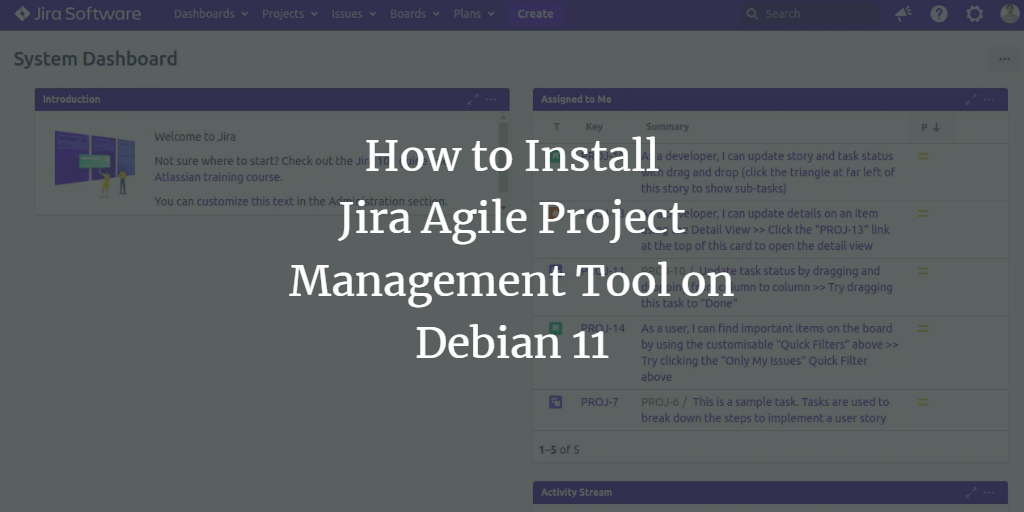Maximize the Assigned to Me gadget
1024x512 pixels.
click(971, 100)
